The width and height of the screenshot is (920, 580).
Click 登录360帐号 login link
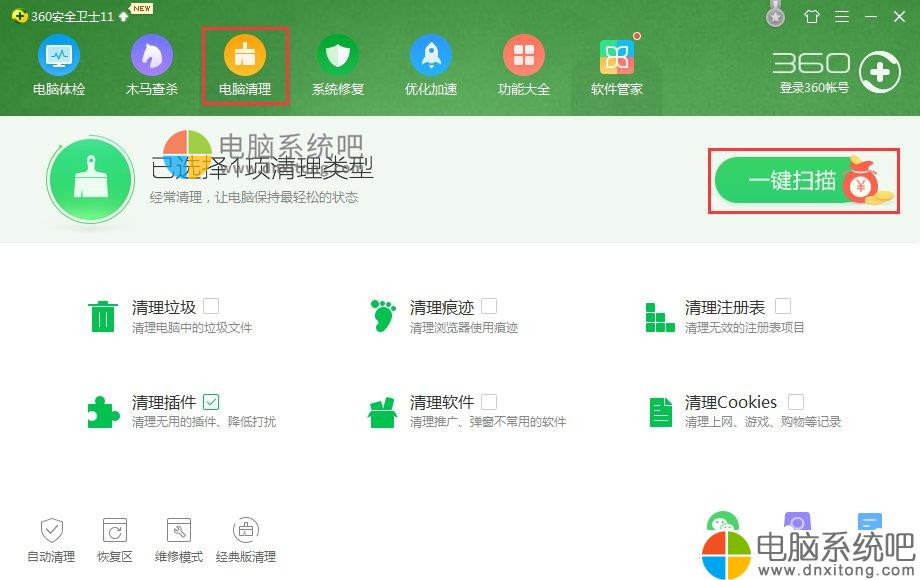(x=814, y=88)
